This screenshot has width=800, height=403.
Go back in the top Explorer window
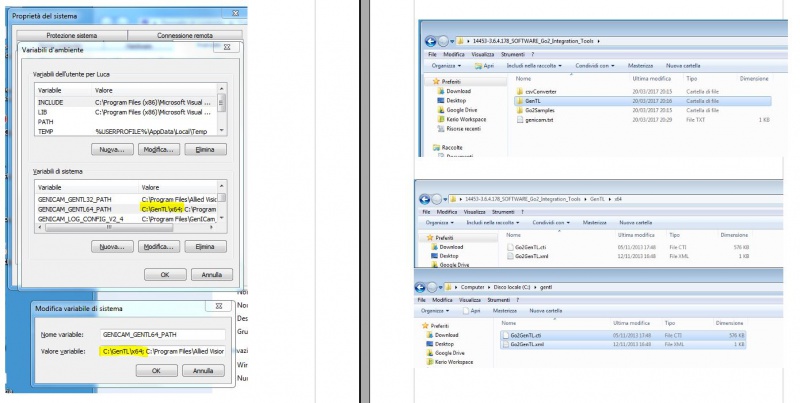coord(430,41)
